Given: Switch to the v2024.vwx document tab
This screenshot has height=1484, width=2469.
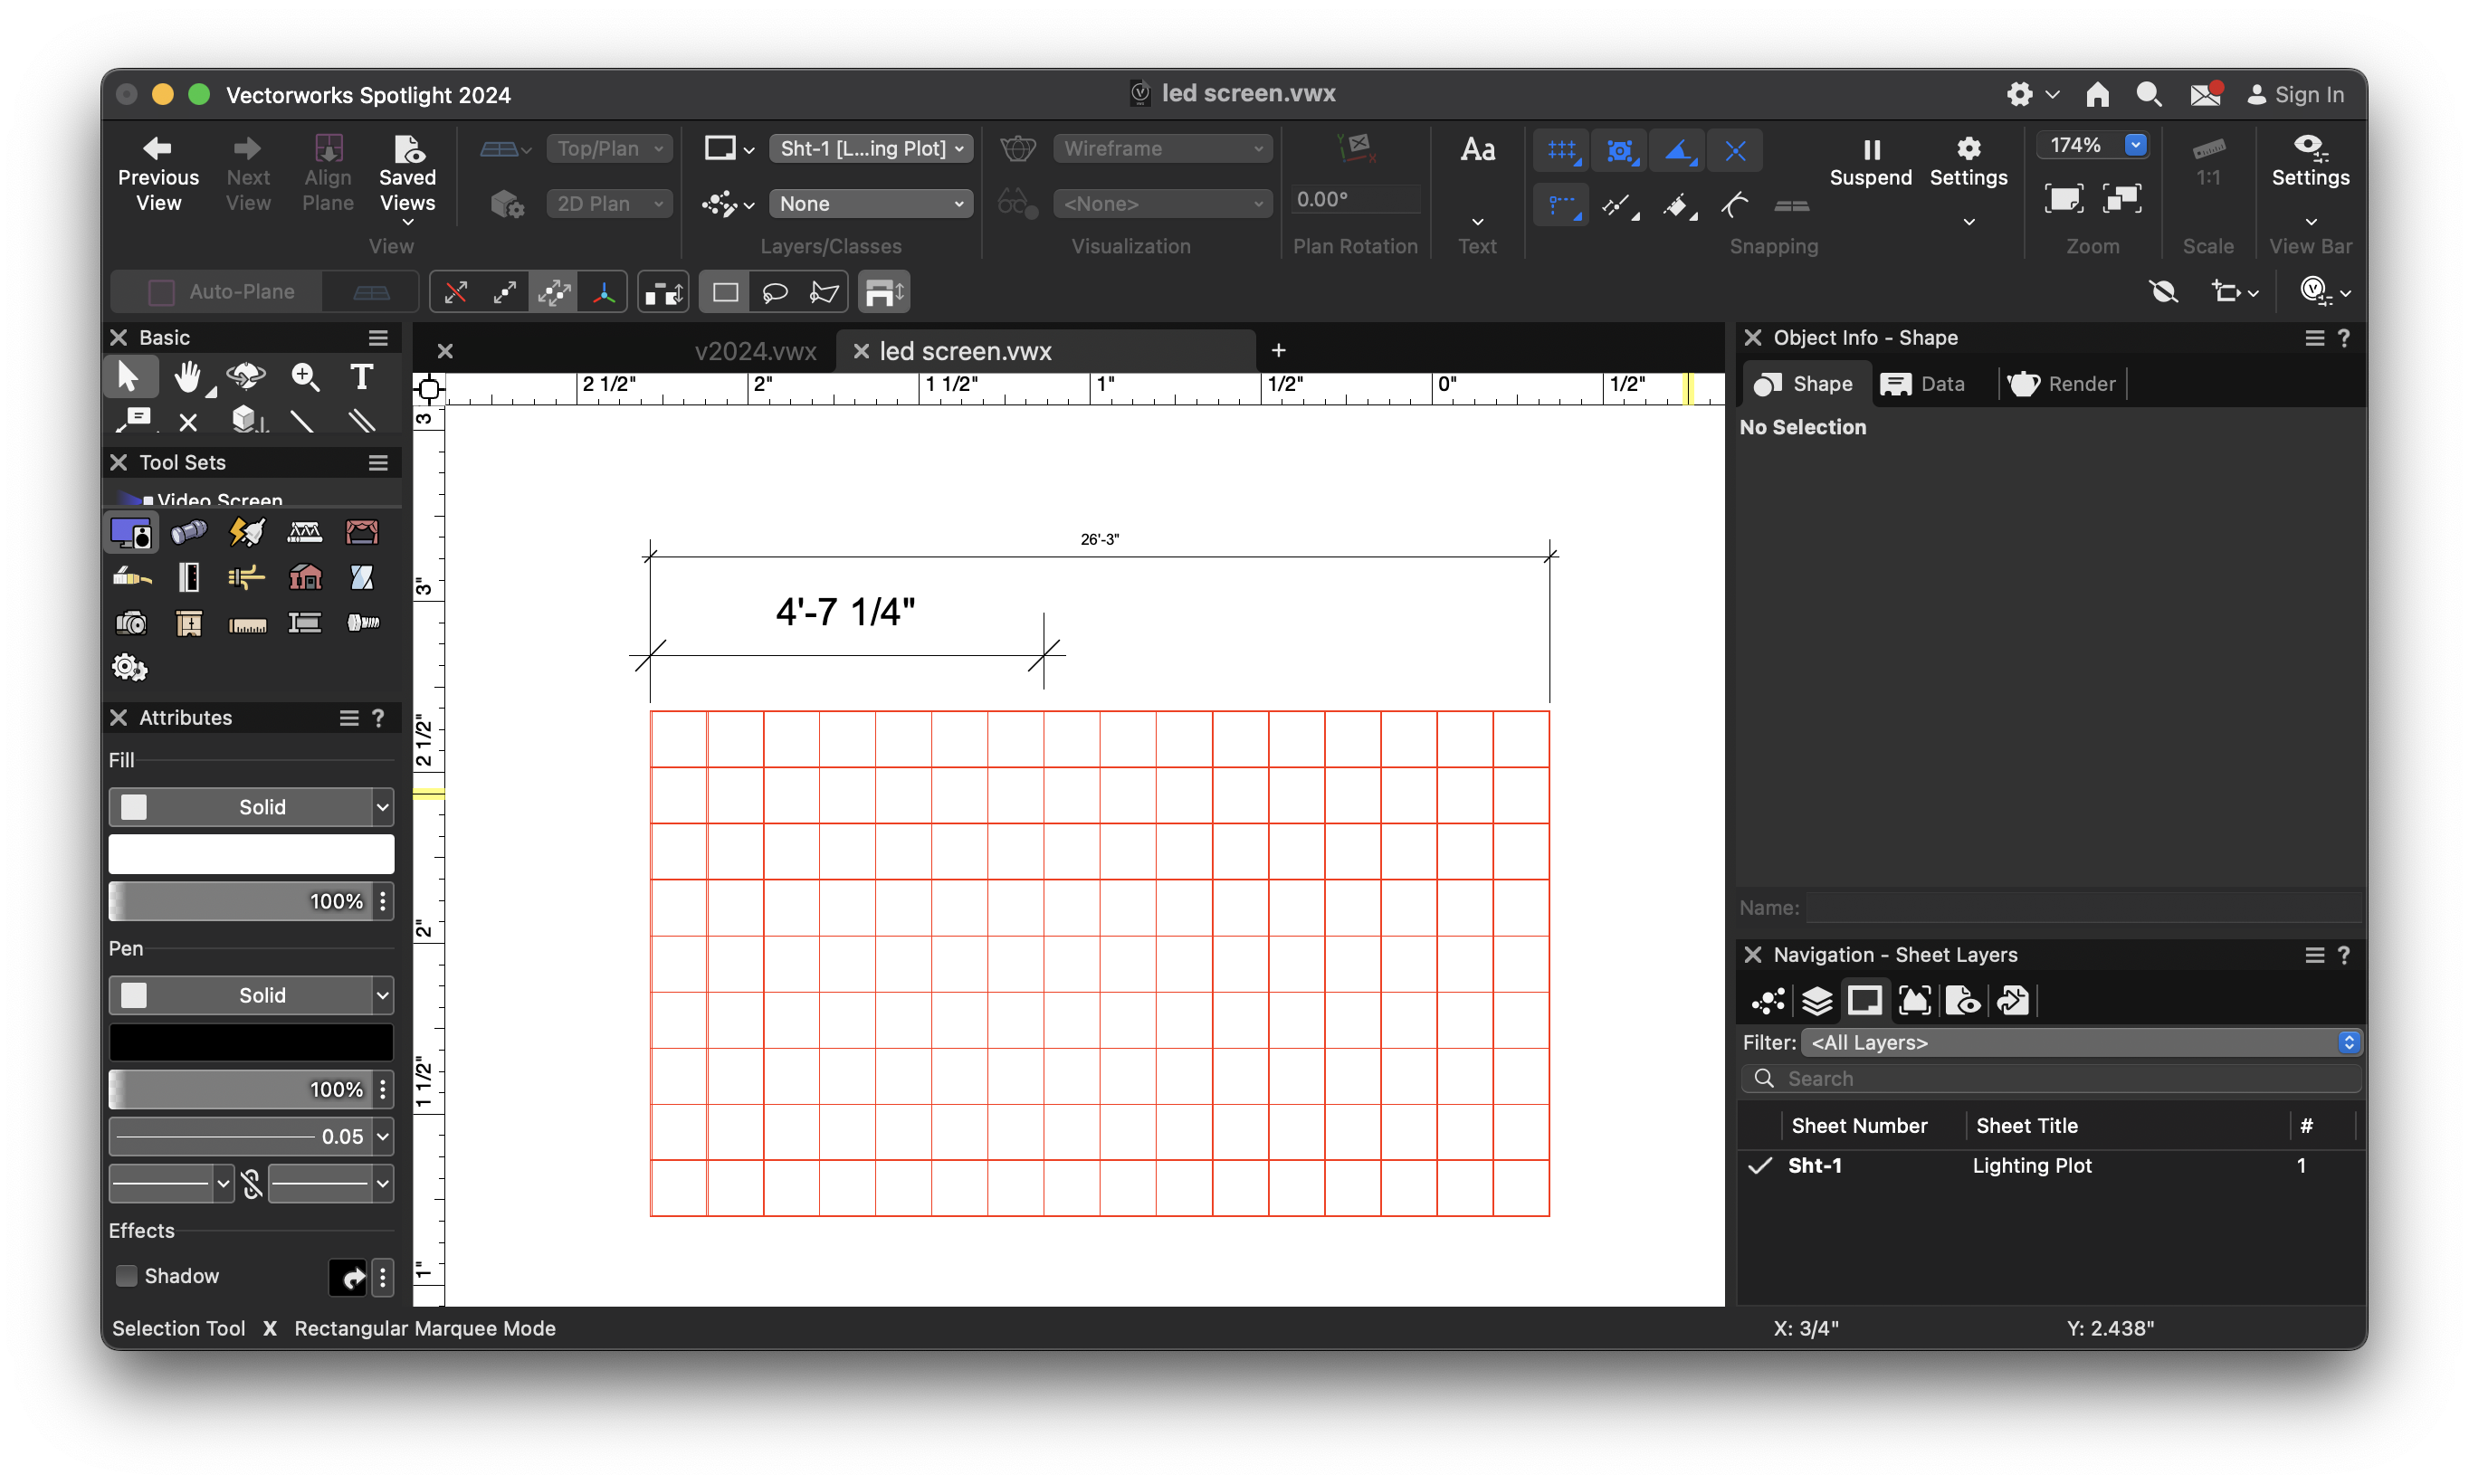Looking at the screenshot, I should point(755,351).
